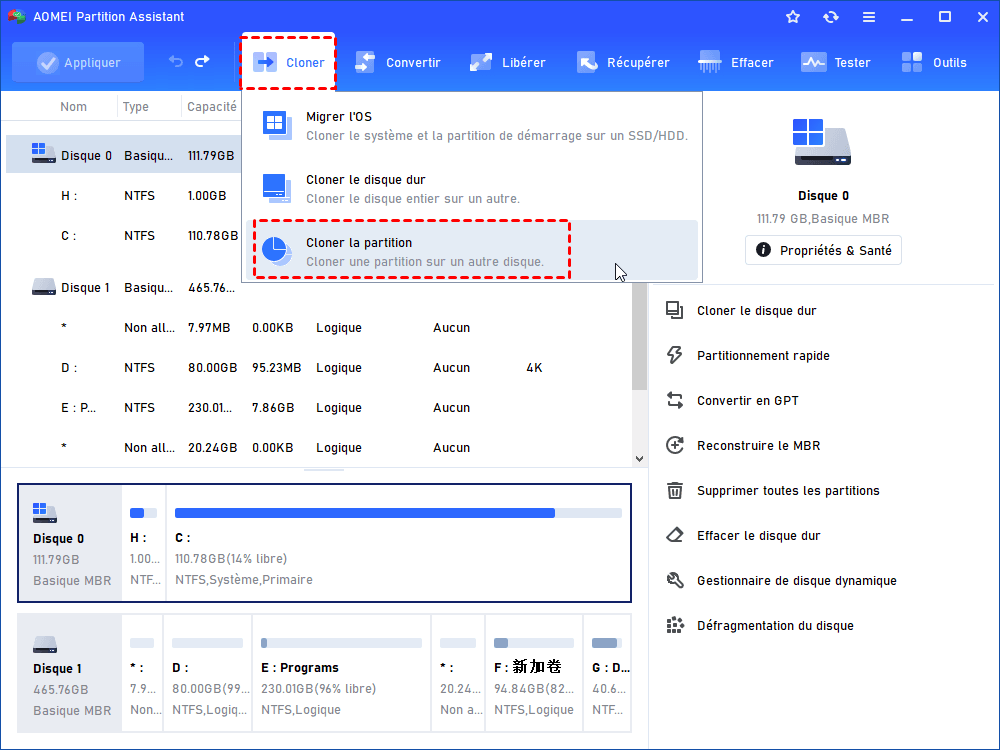Image resolution: width=1000 pixels, height=750 pixels.
Task: Click Gestionnaire de disque dynamique option
Action: [x=797, y=580]
